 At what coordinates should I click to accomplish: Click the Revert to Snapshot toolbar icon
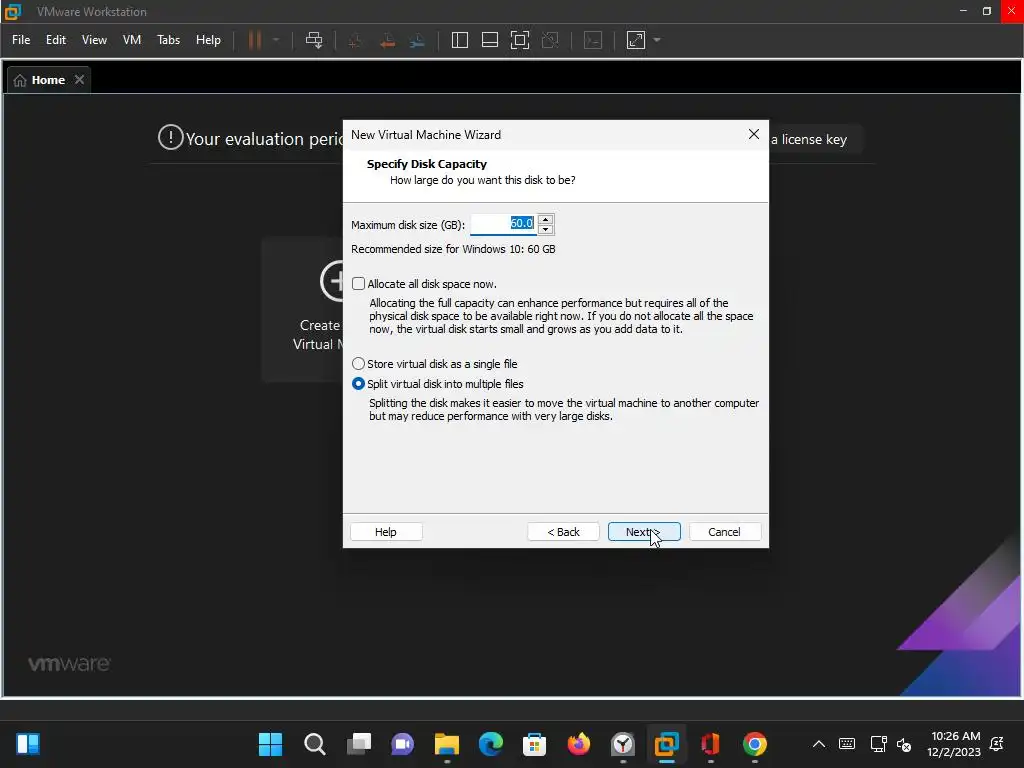pyautogui.click(x=387, y=40)
